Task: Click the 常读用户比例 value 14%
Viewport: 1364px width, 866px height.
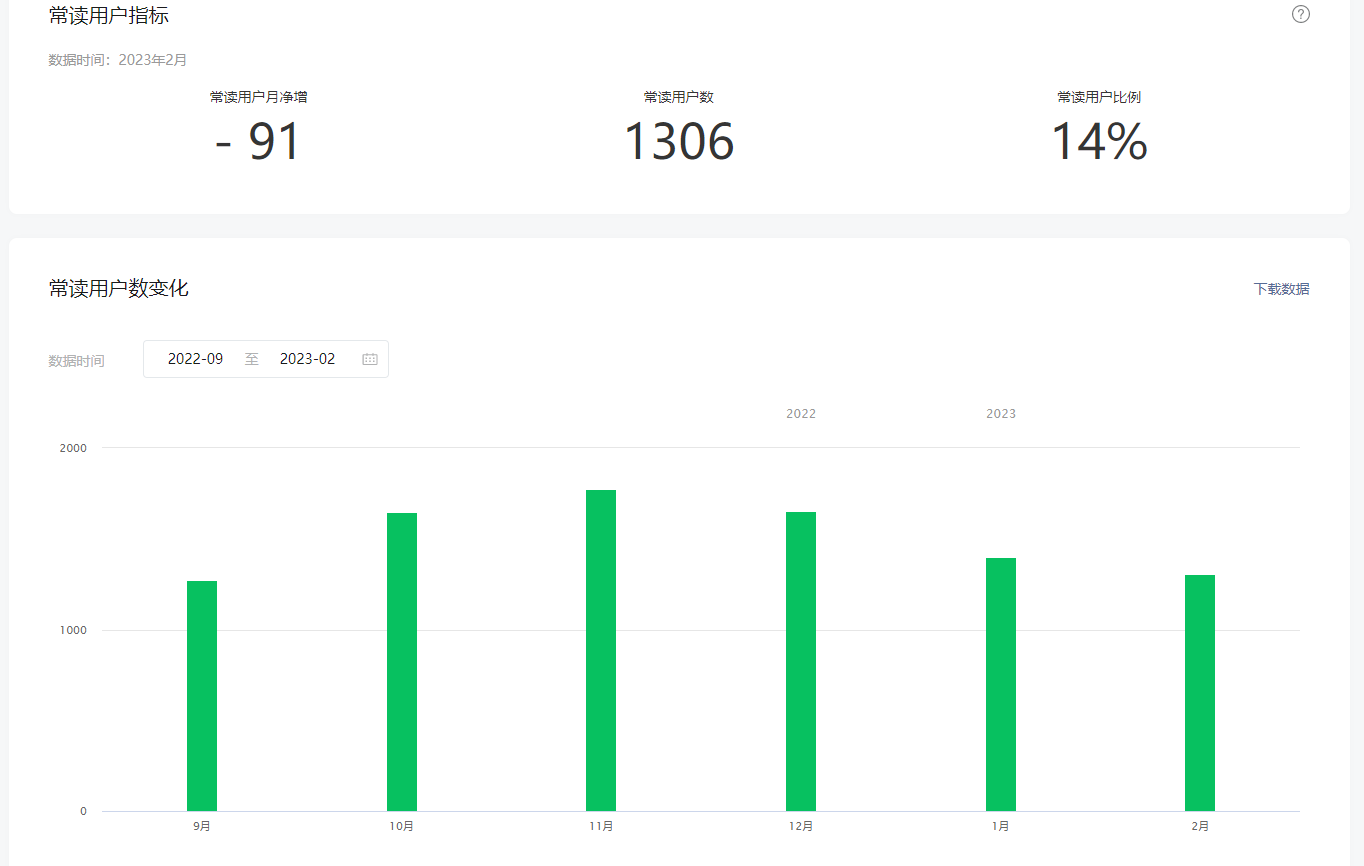Action: (1099, 141)
